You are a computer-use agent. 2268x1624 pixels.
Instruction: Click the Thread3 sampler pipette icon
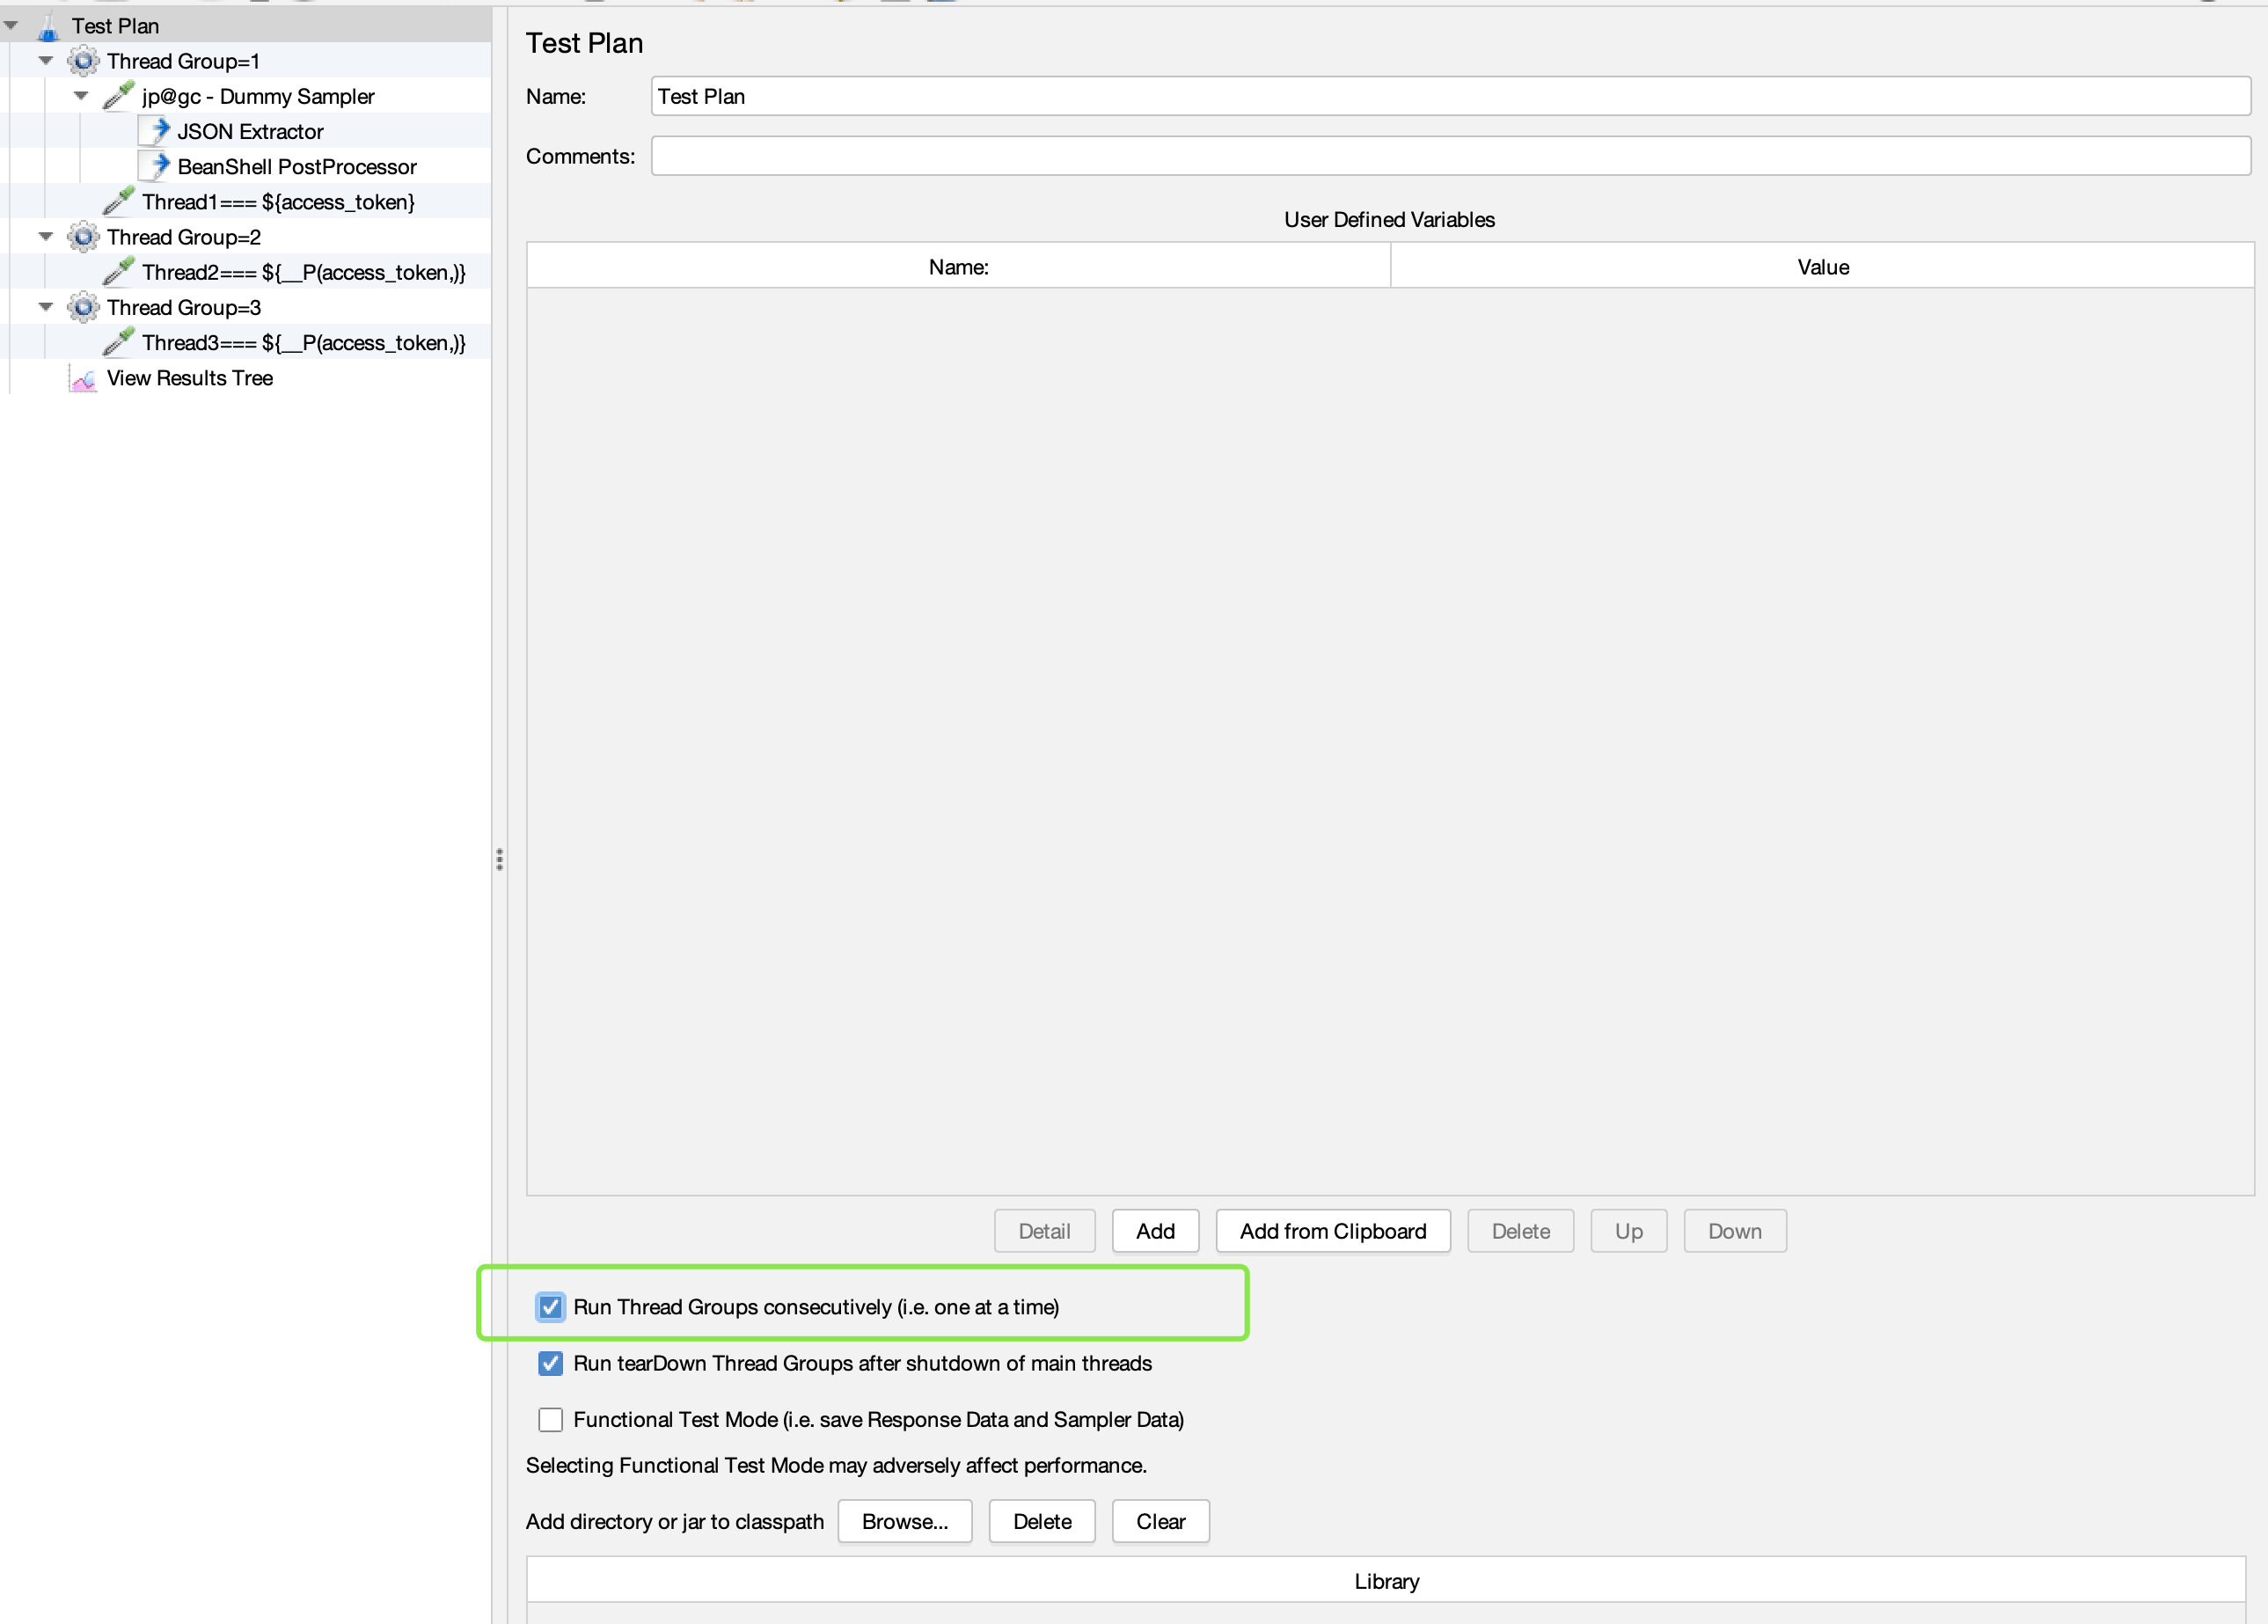pyautogui.click(x=119, y=343)
